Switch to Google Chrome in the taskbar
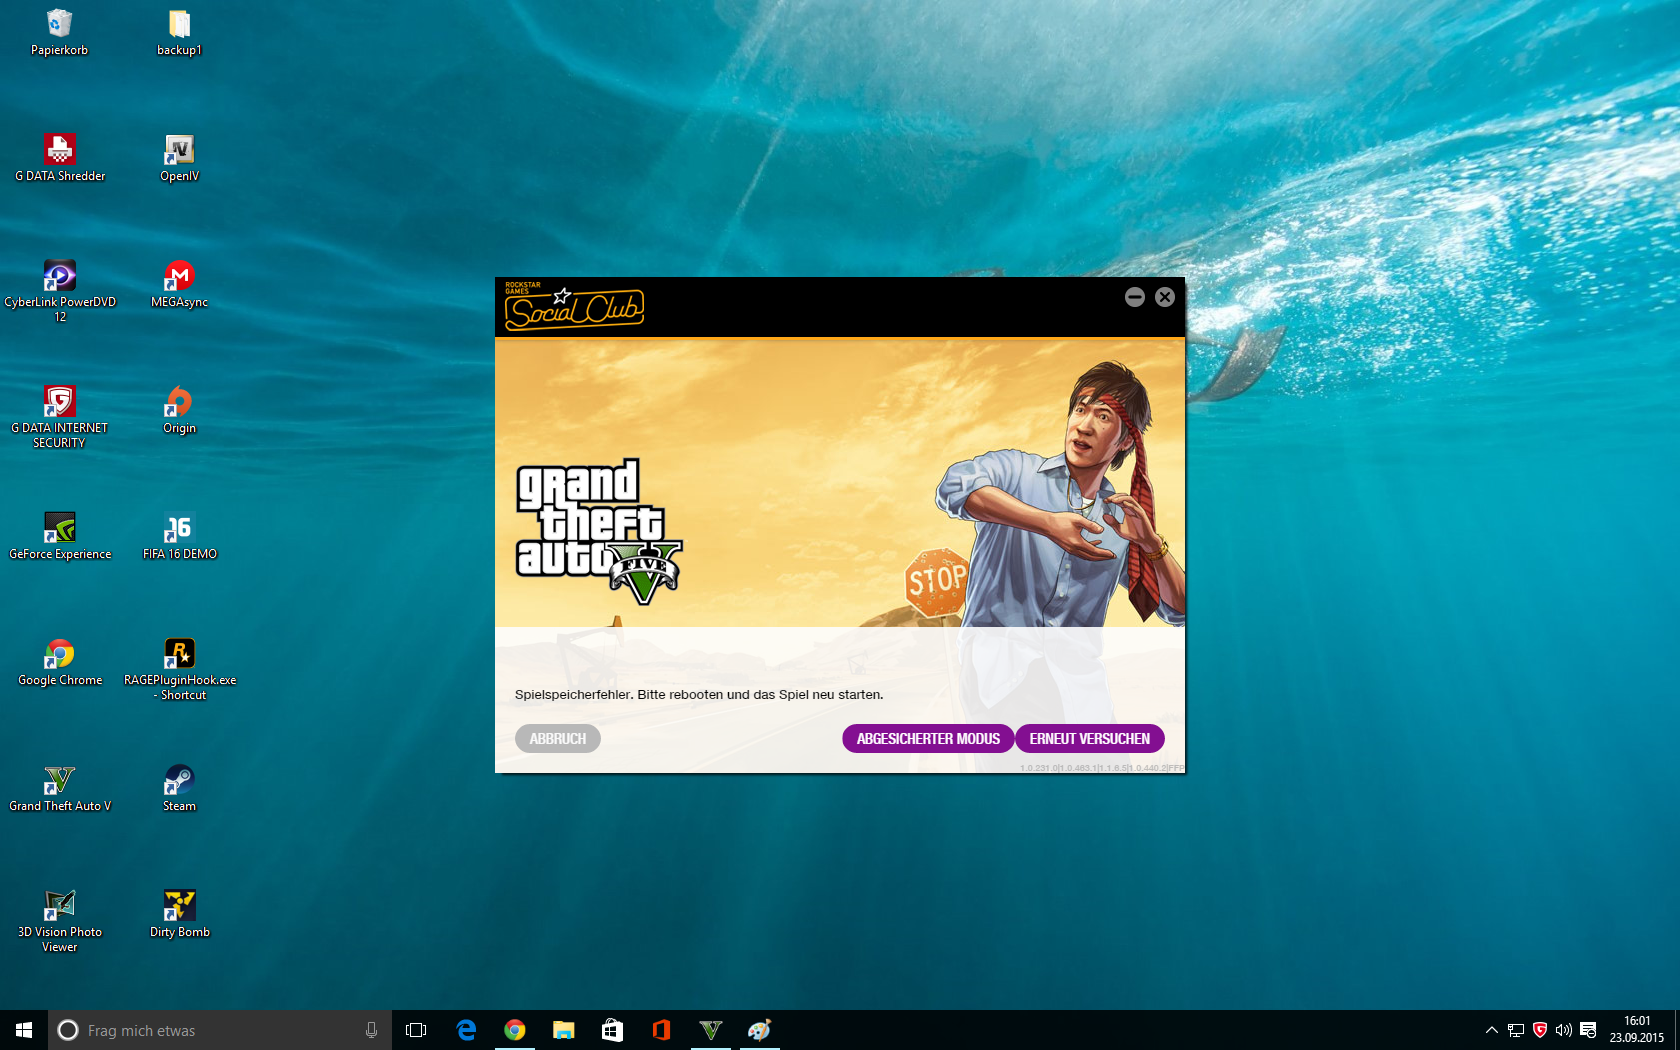The width and height of the screenshot is (1680, 1050). (515, 1030)
